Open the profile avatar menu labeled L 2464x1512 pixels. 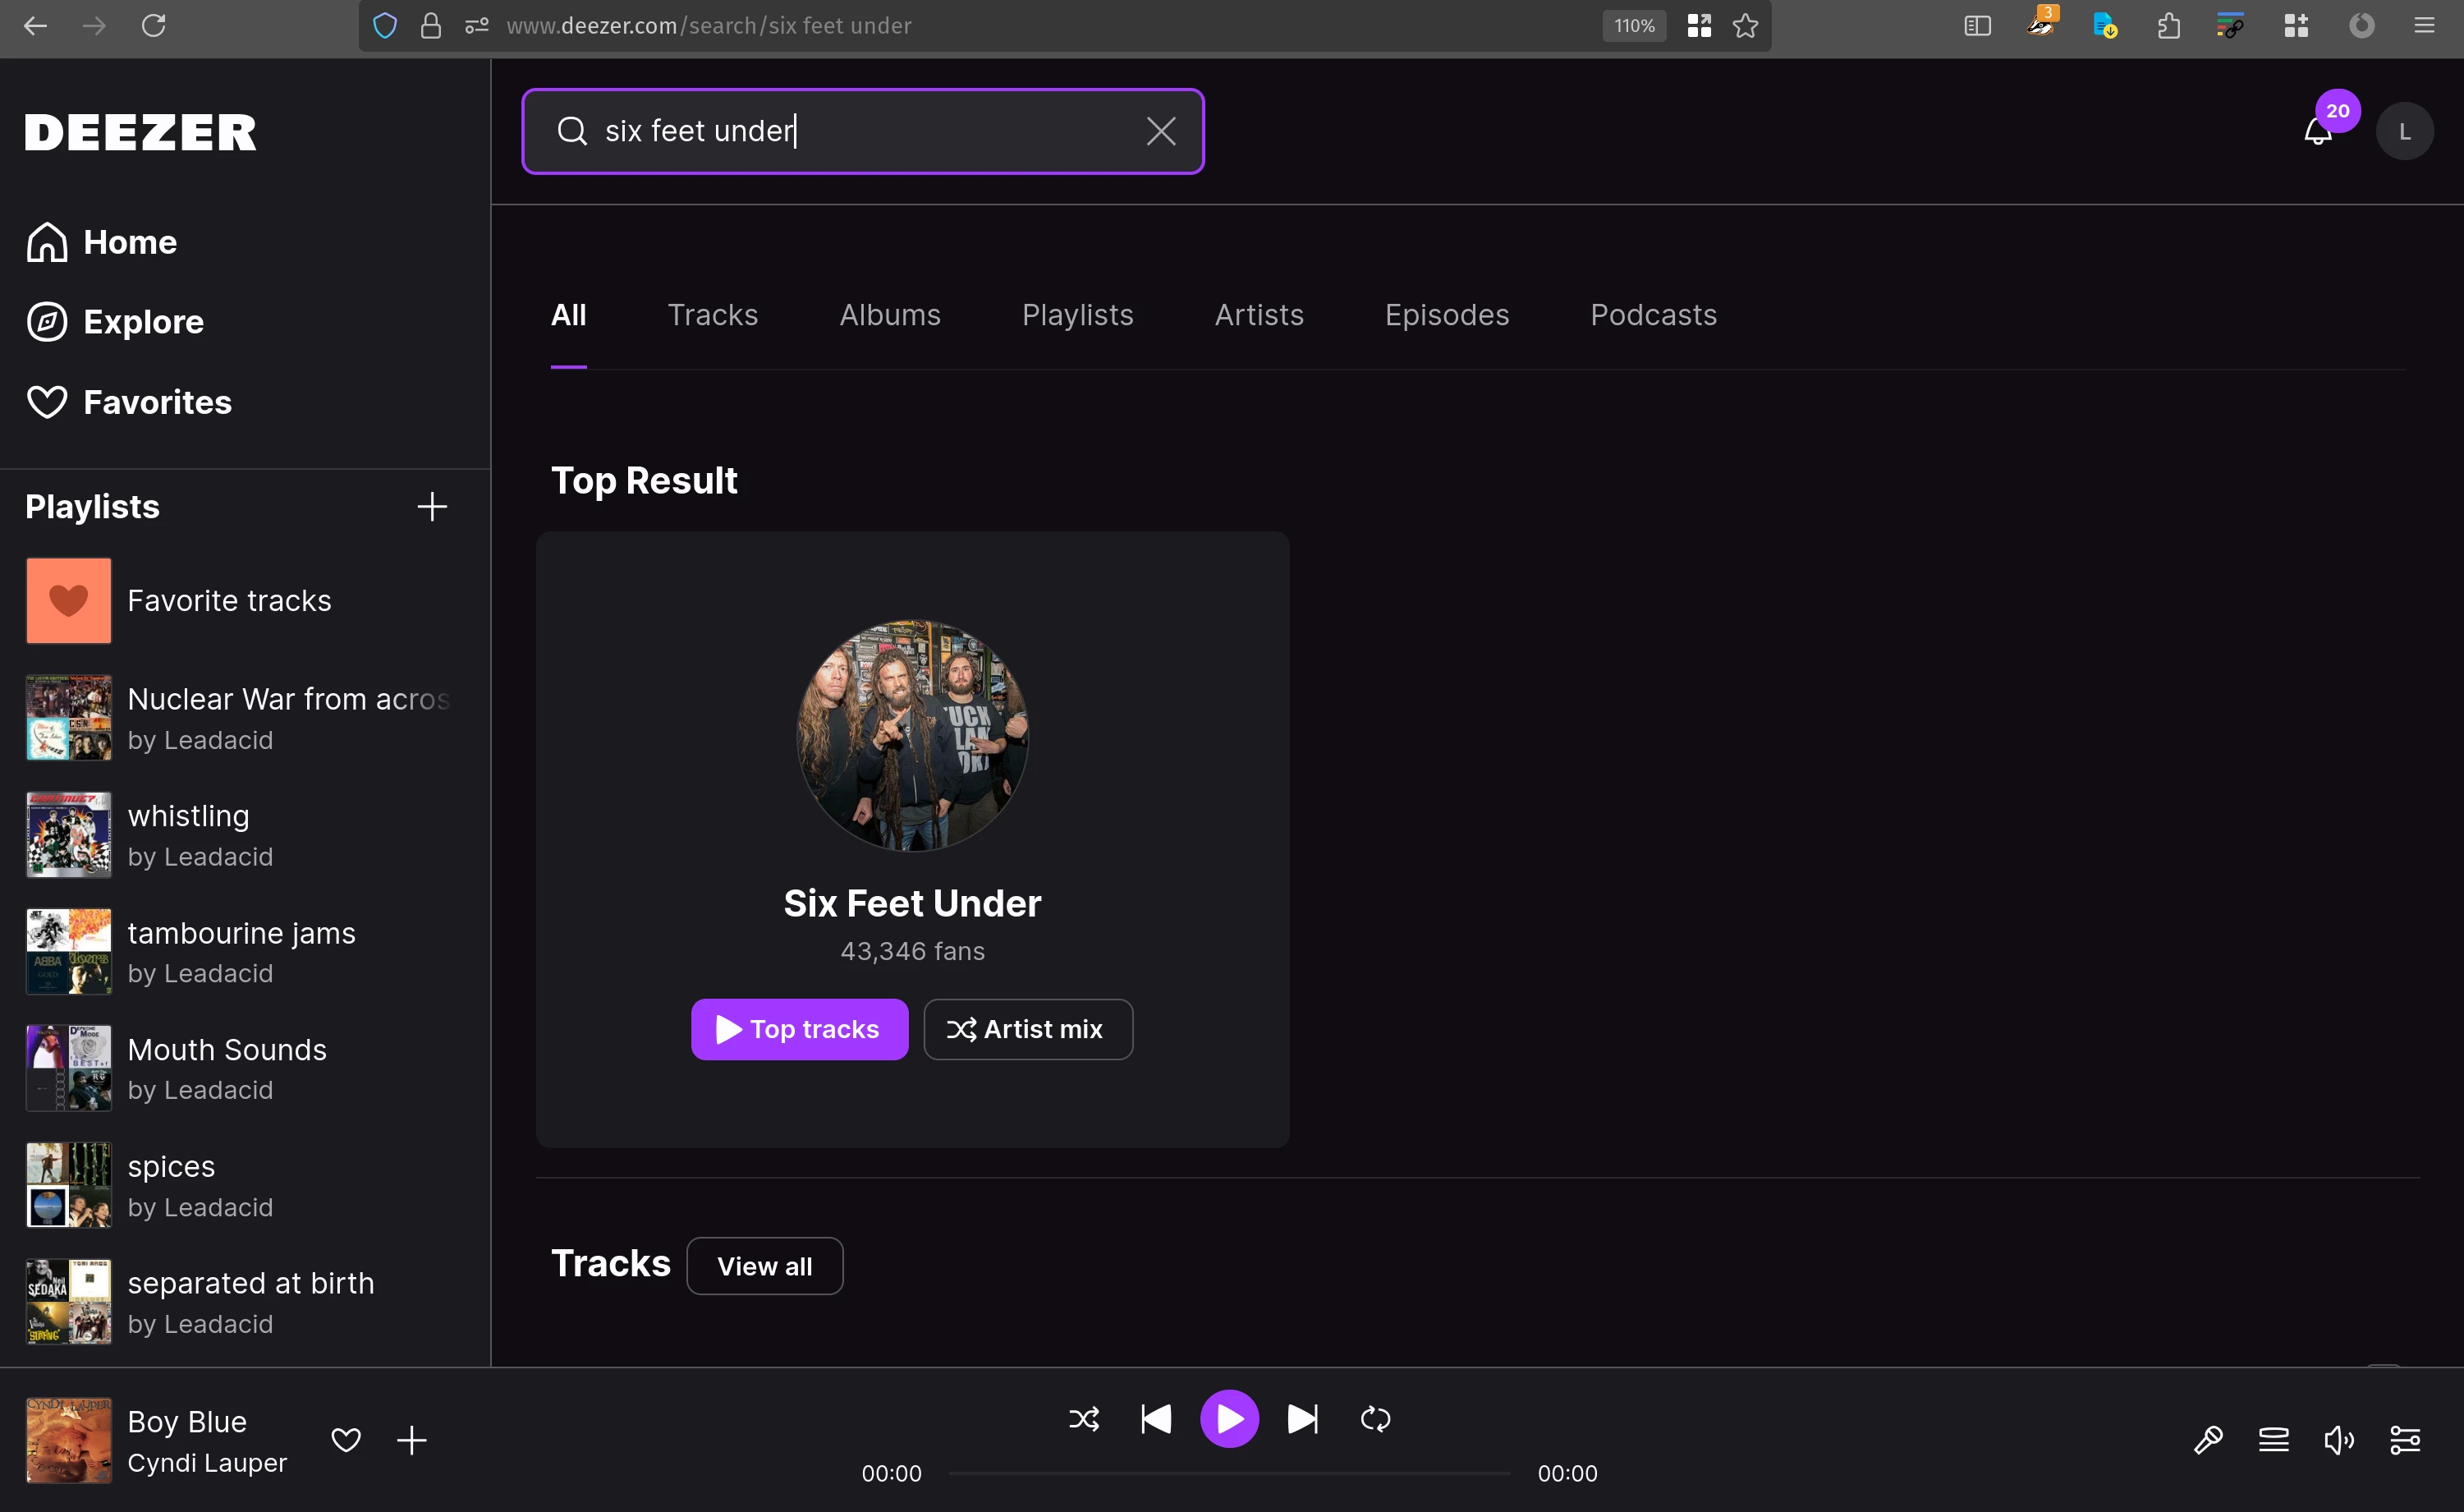pyautogui.click(x=2404, y=131)
